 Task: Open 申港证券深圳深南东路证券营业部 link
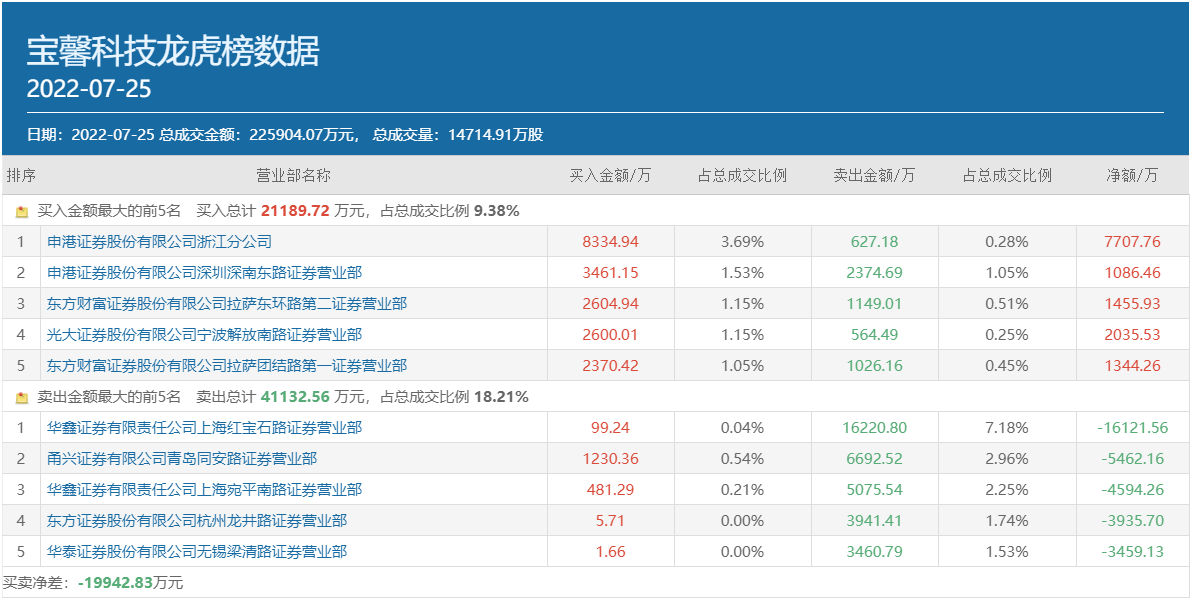click(204, 273)
